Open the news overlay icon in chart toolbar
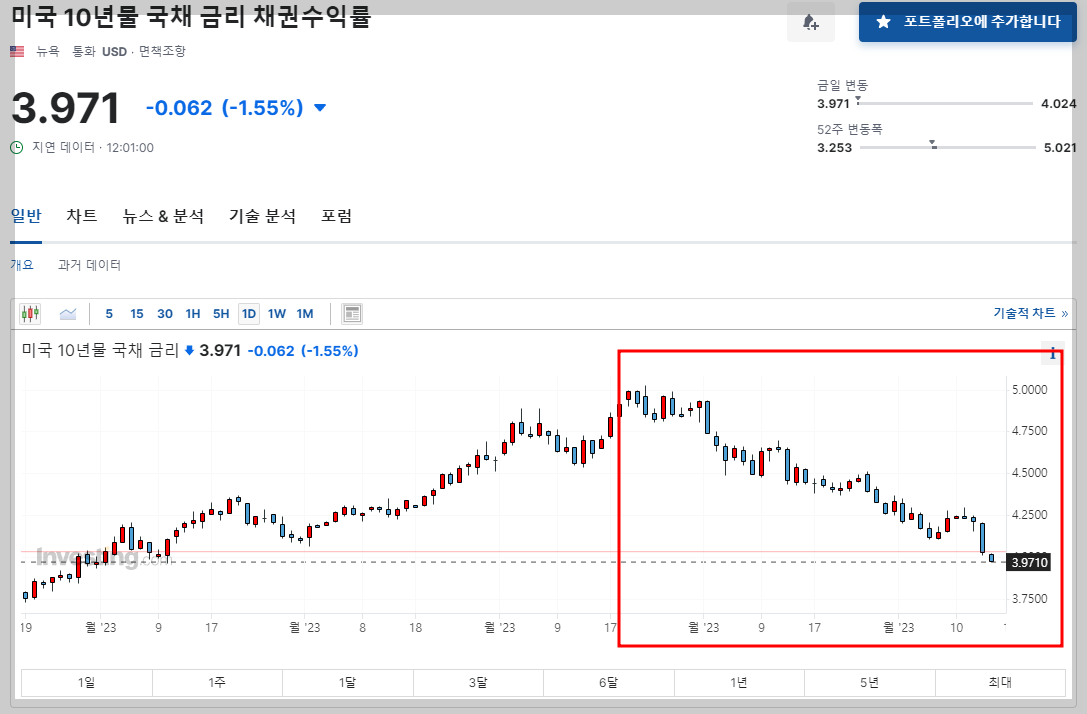The width and height of the screenshot is (1087, 714). pos(352,314)
